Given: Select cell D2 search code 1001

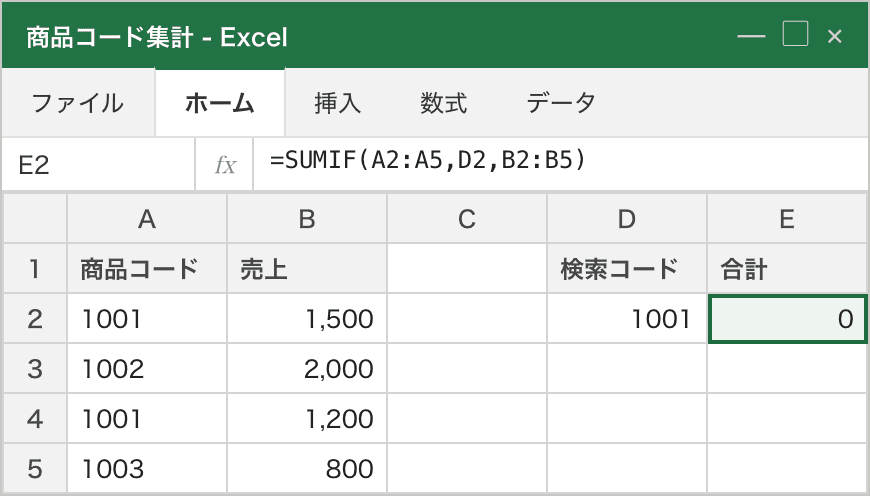Looking at the screenshot, I should (x=626, y=318).
